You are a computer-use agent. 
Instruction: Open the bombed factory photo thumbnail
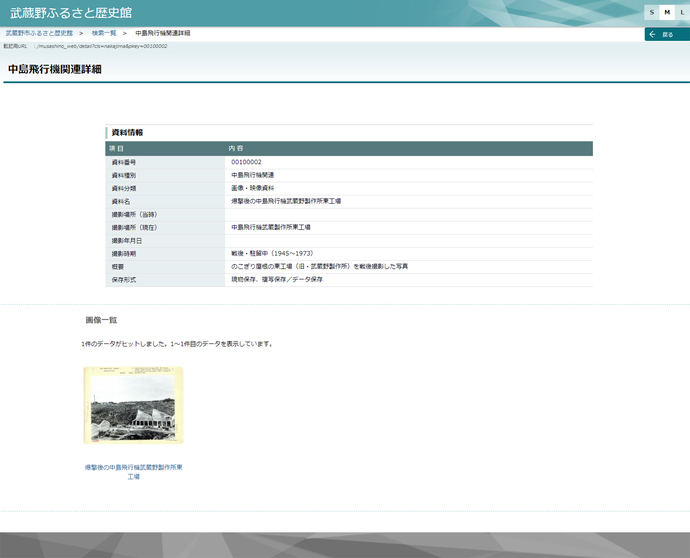[x=133, y=405]
